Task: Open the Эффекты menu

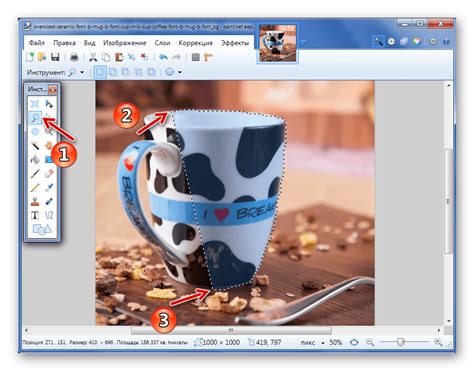Action: coord(235,43)
